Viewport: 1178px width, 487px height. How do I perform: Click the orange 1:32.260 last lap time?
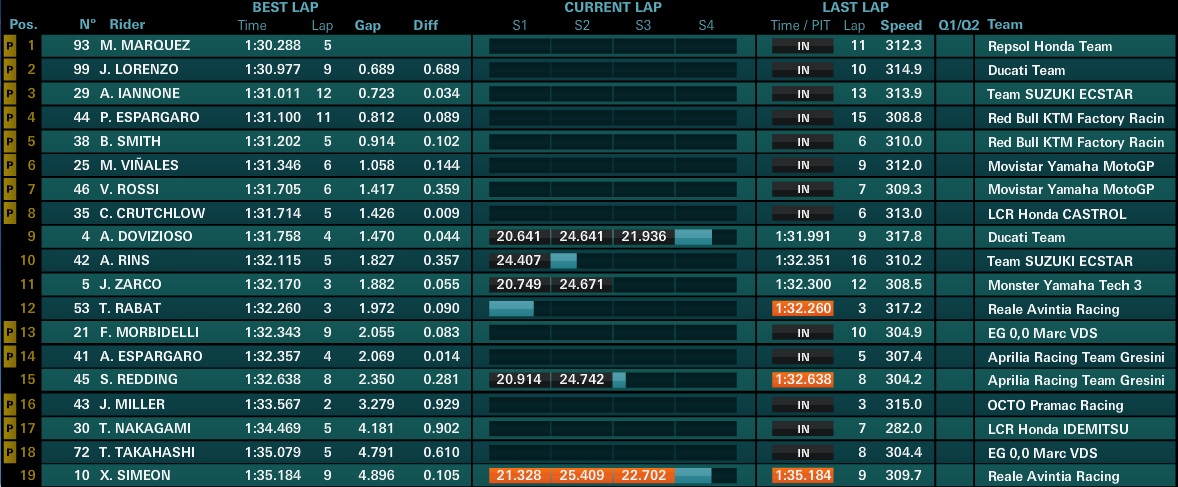(803, 309)
